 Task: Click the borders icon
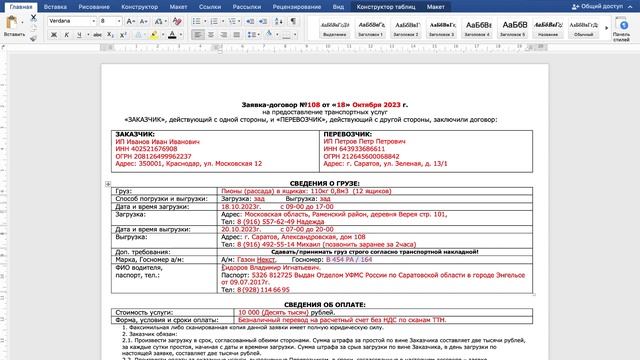click(x=287, y=35)
